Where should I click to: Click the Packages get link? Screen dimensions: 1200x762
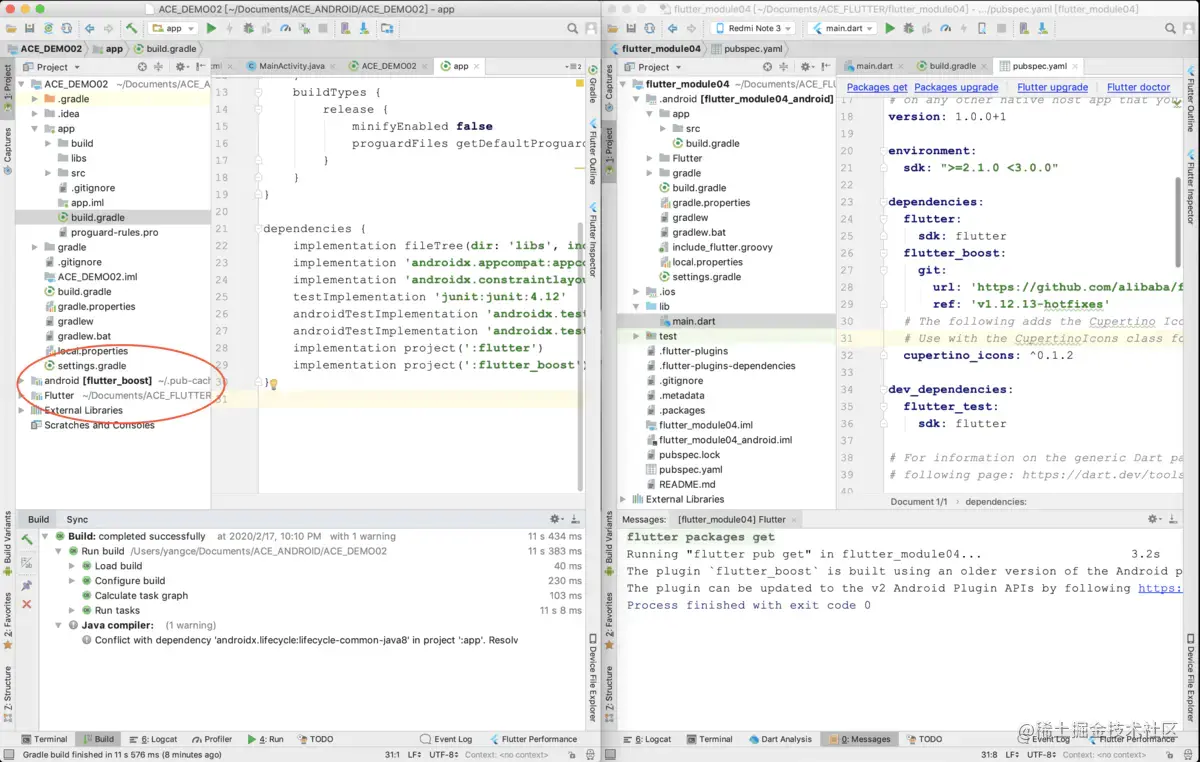877,88
